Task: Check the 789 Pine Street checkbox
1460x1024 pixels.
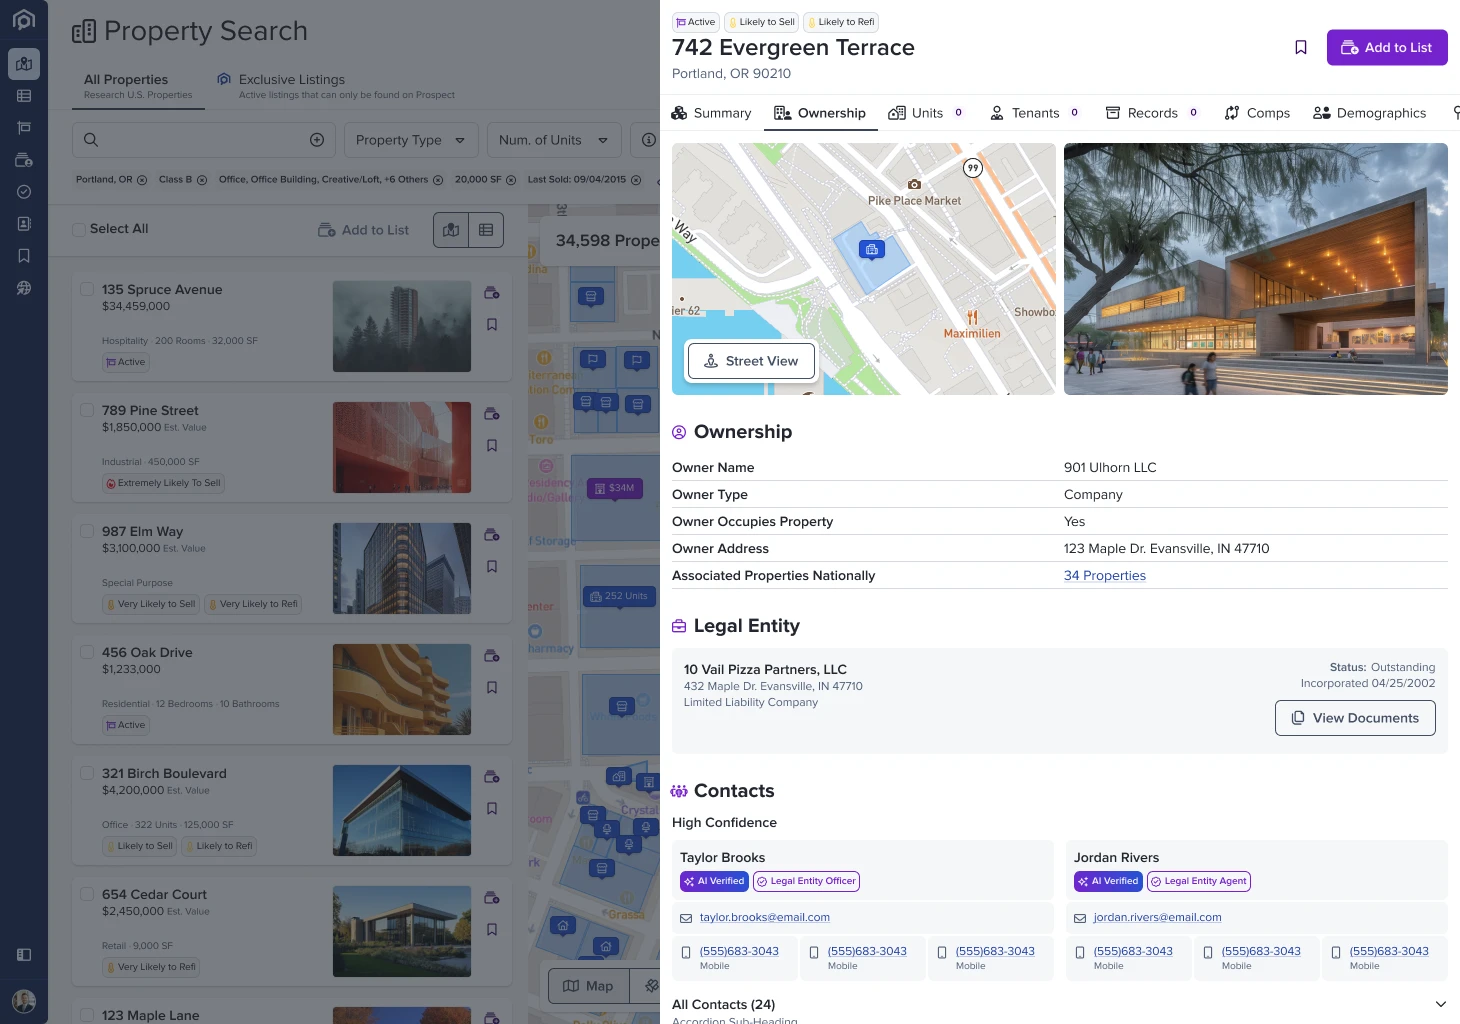Action: [x=87, y=410]
